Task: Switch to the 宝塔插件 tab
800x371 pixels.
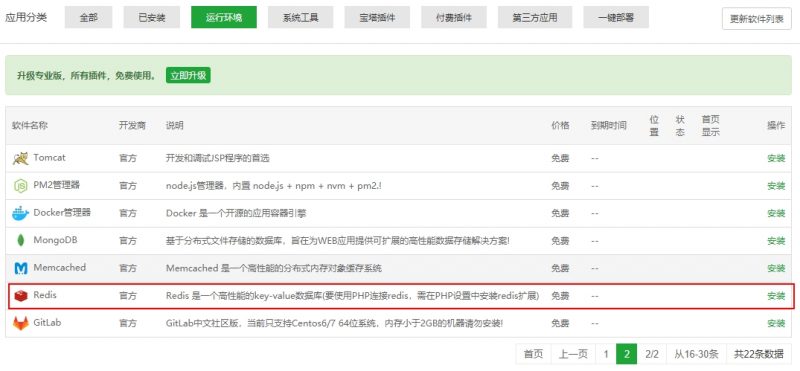Action: pos(377,17)
